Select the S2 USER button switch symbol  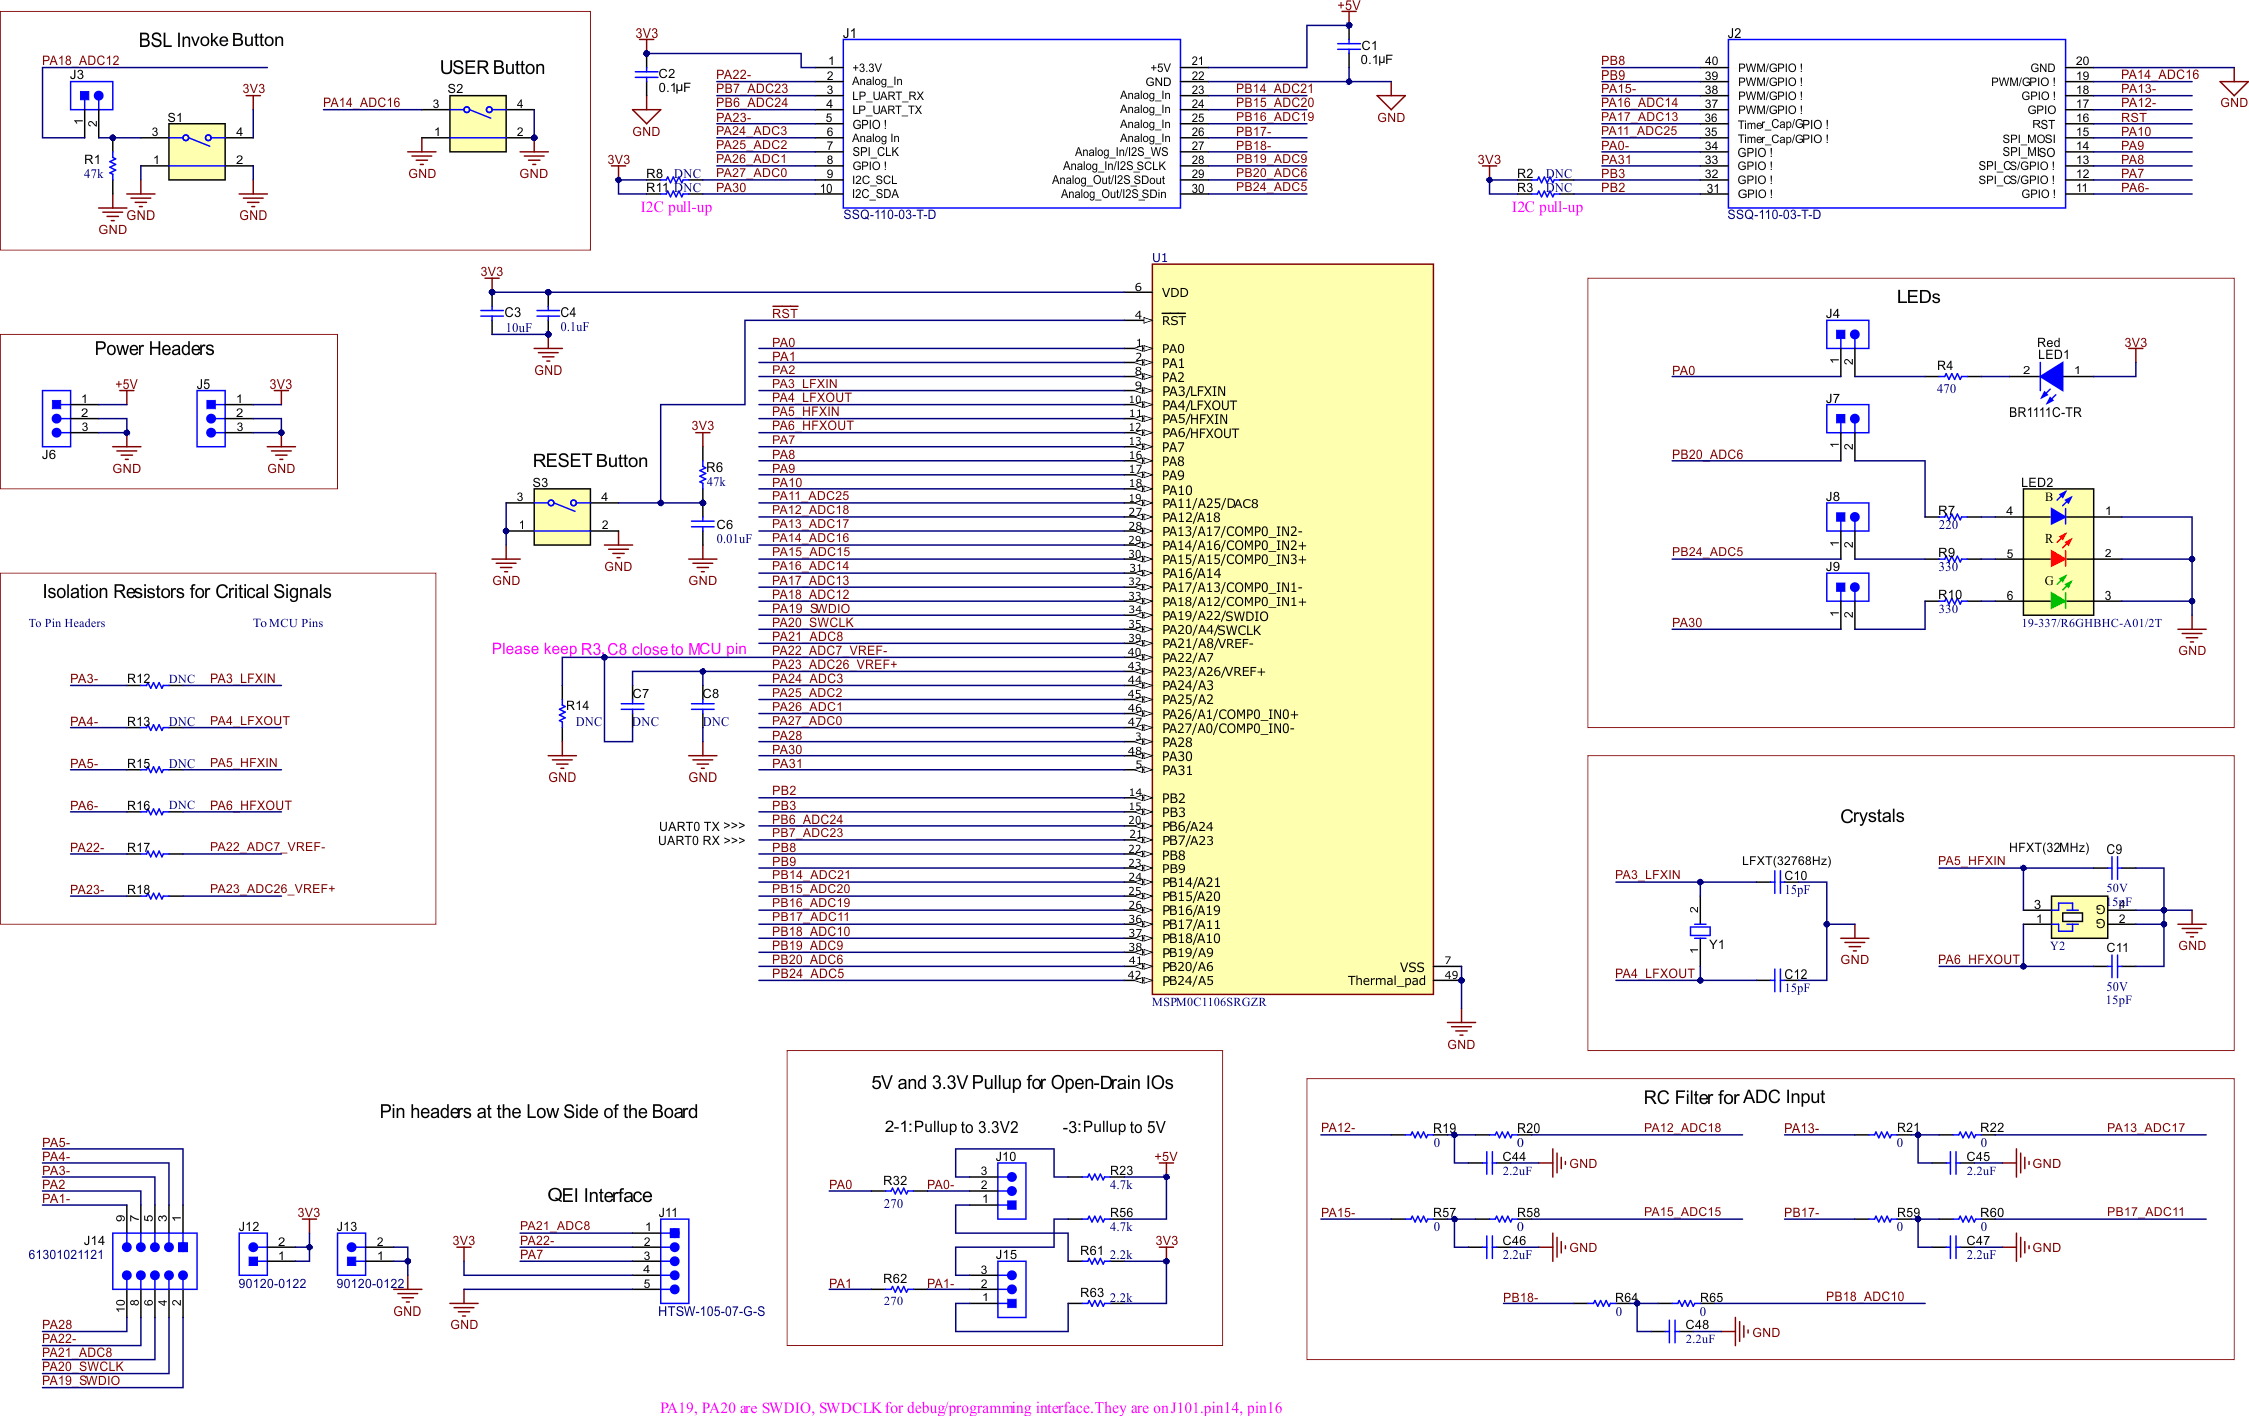pyautogui.click(x=477, y=124)
